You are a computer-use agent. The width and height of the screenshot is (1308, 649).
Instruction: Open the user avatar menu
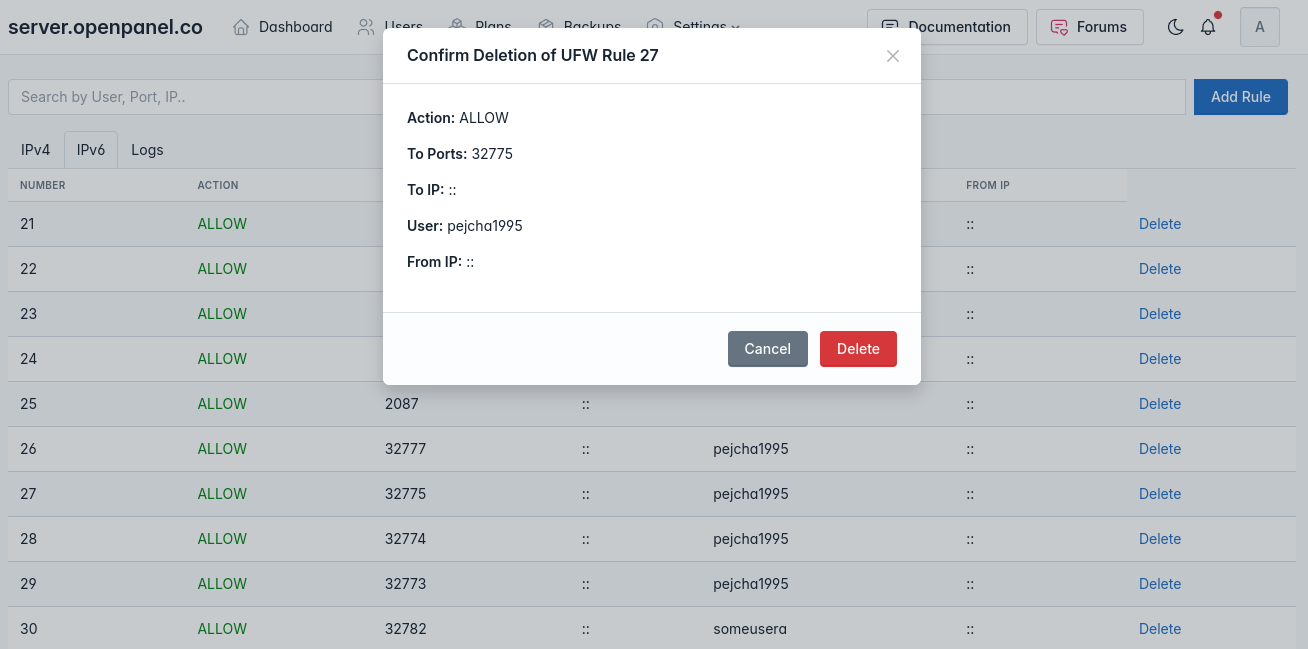click(1259, 27)
